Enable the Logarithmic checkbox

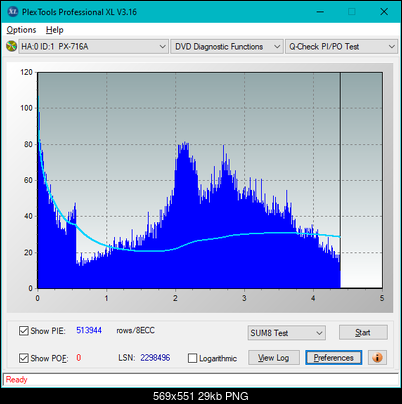click(x=192, y=358)
